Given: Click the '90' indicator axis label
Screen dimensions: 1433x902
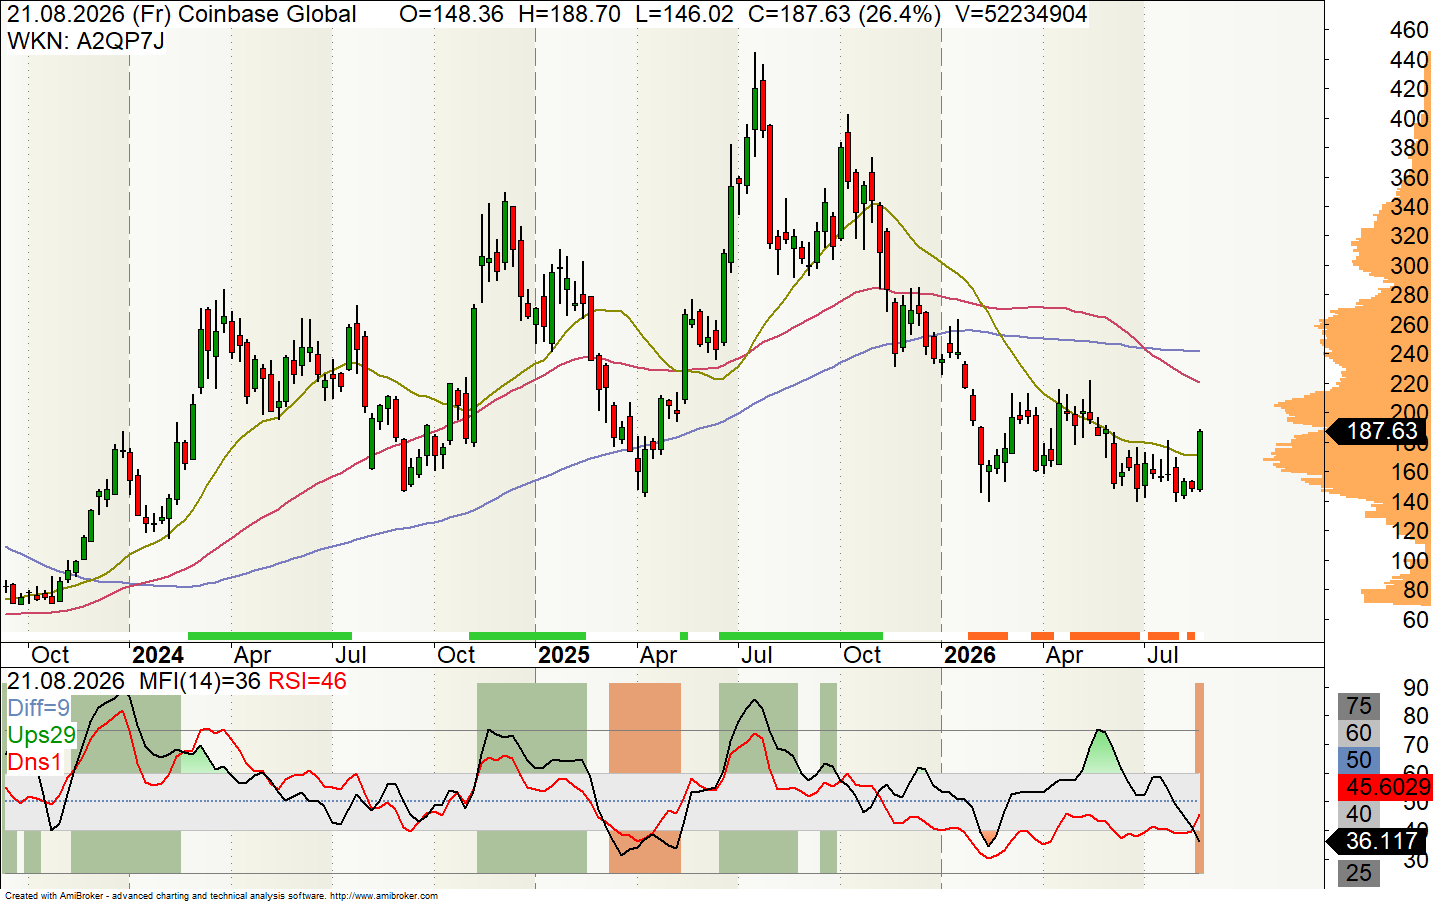Looking at the screenshot, I should click(1416, 688).
